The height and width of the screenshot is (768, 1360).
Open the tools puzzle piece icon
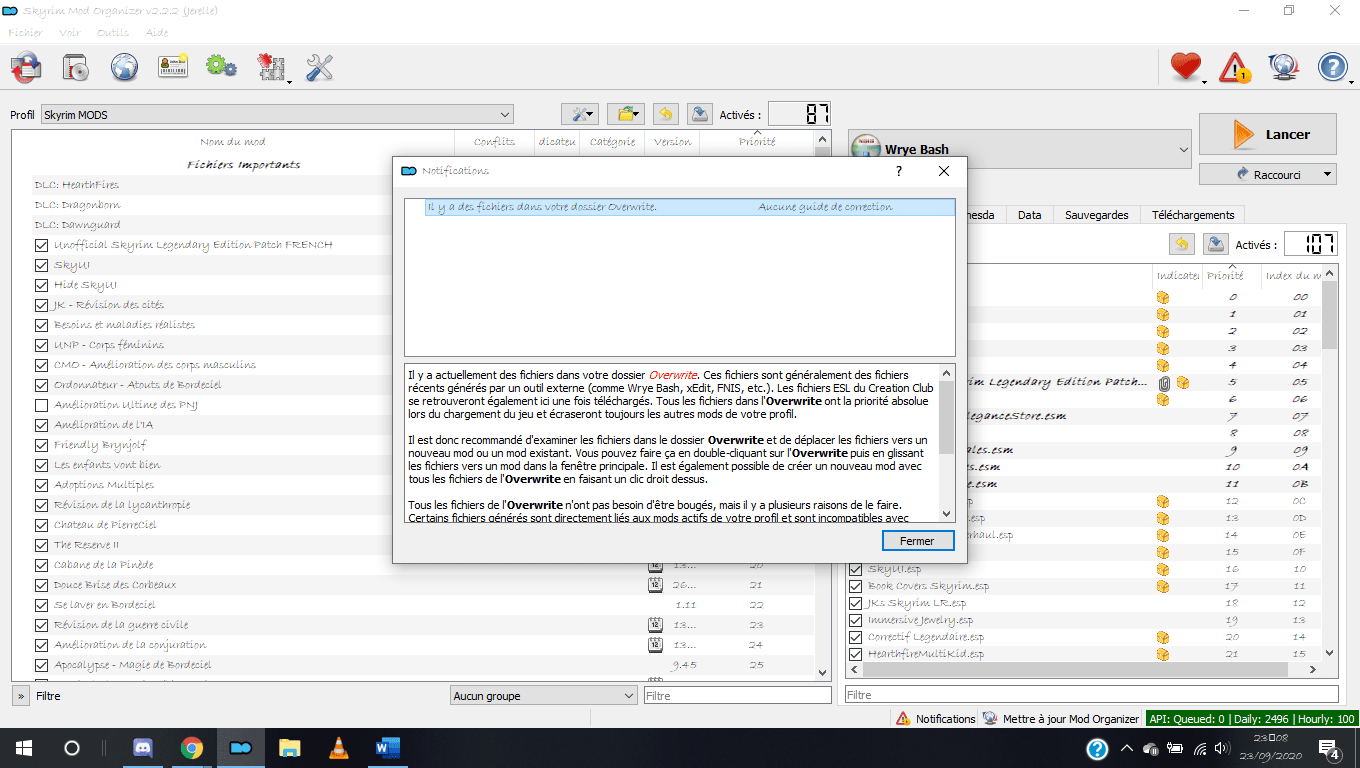(x=271, y=67)
